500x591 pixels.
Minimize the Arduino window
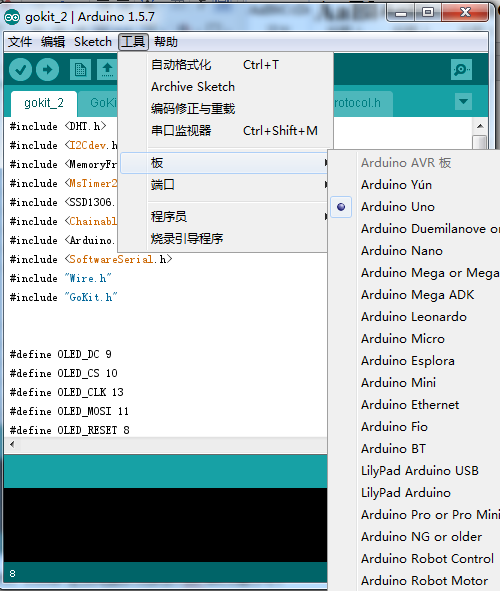(x=401, y=13)
